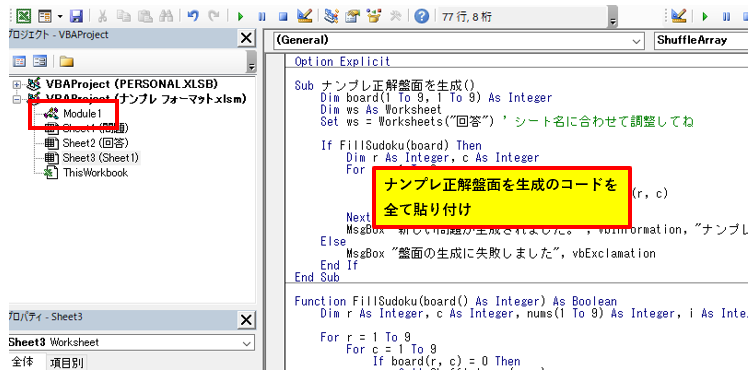Toggle Folders icon in project panel

coord(66,61)
